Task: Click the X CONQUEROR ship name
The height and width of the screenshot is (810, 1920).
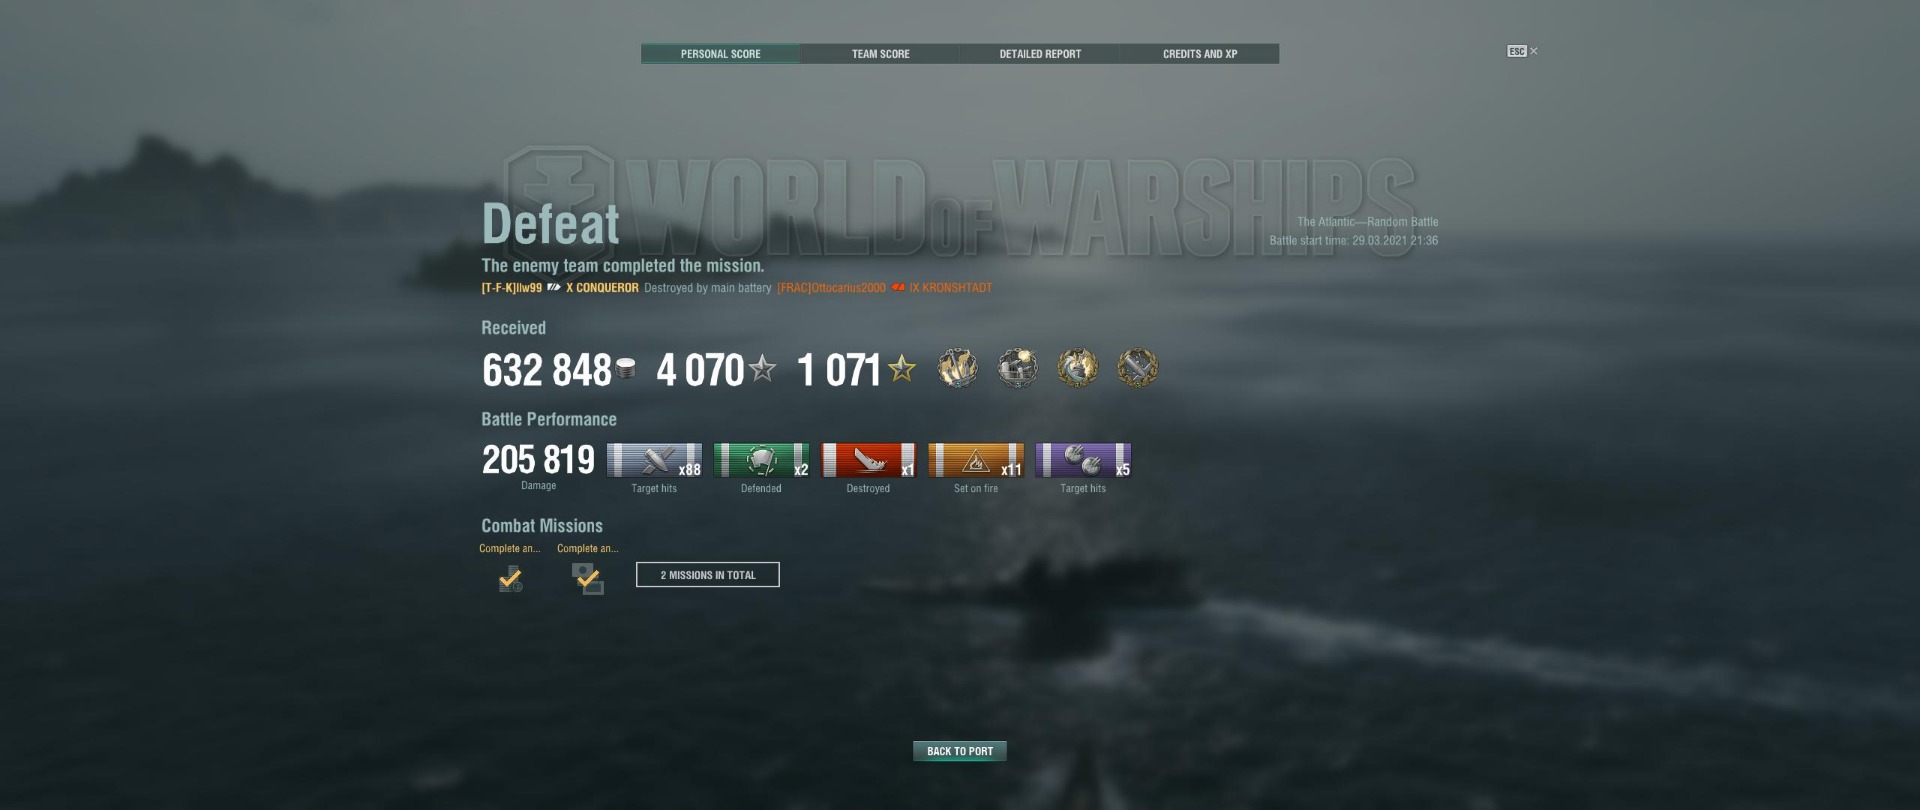Action: click(x=602, y=288)
